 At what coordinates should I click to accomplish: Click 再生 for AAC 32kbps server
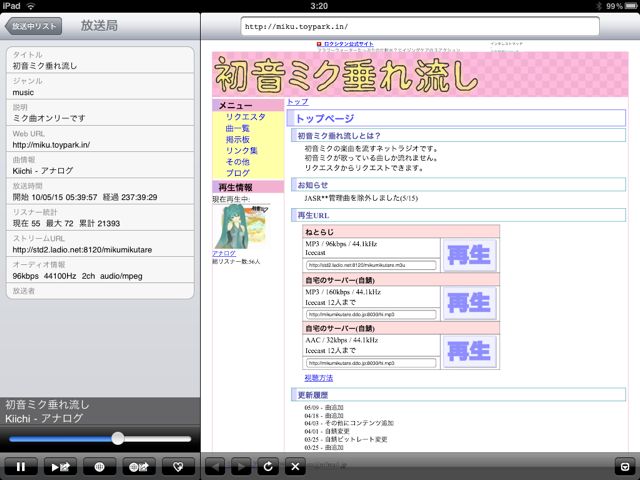click(469, 351)
